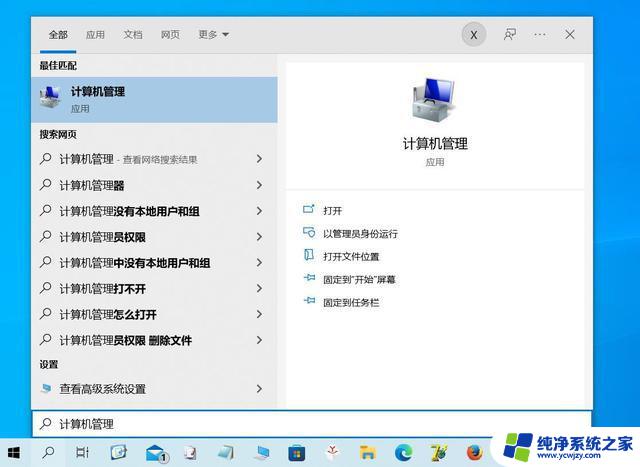The height and width of the screenshot is (467, 640).
Task: Click the magnifier icon beside 计算机管理怎么打开
Action: (46, 314)
